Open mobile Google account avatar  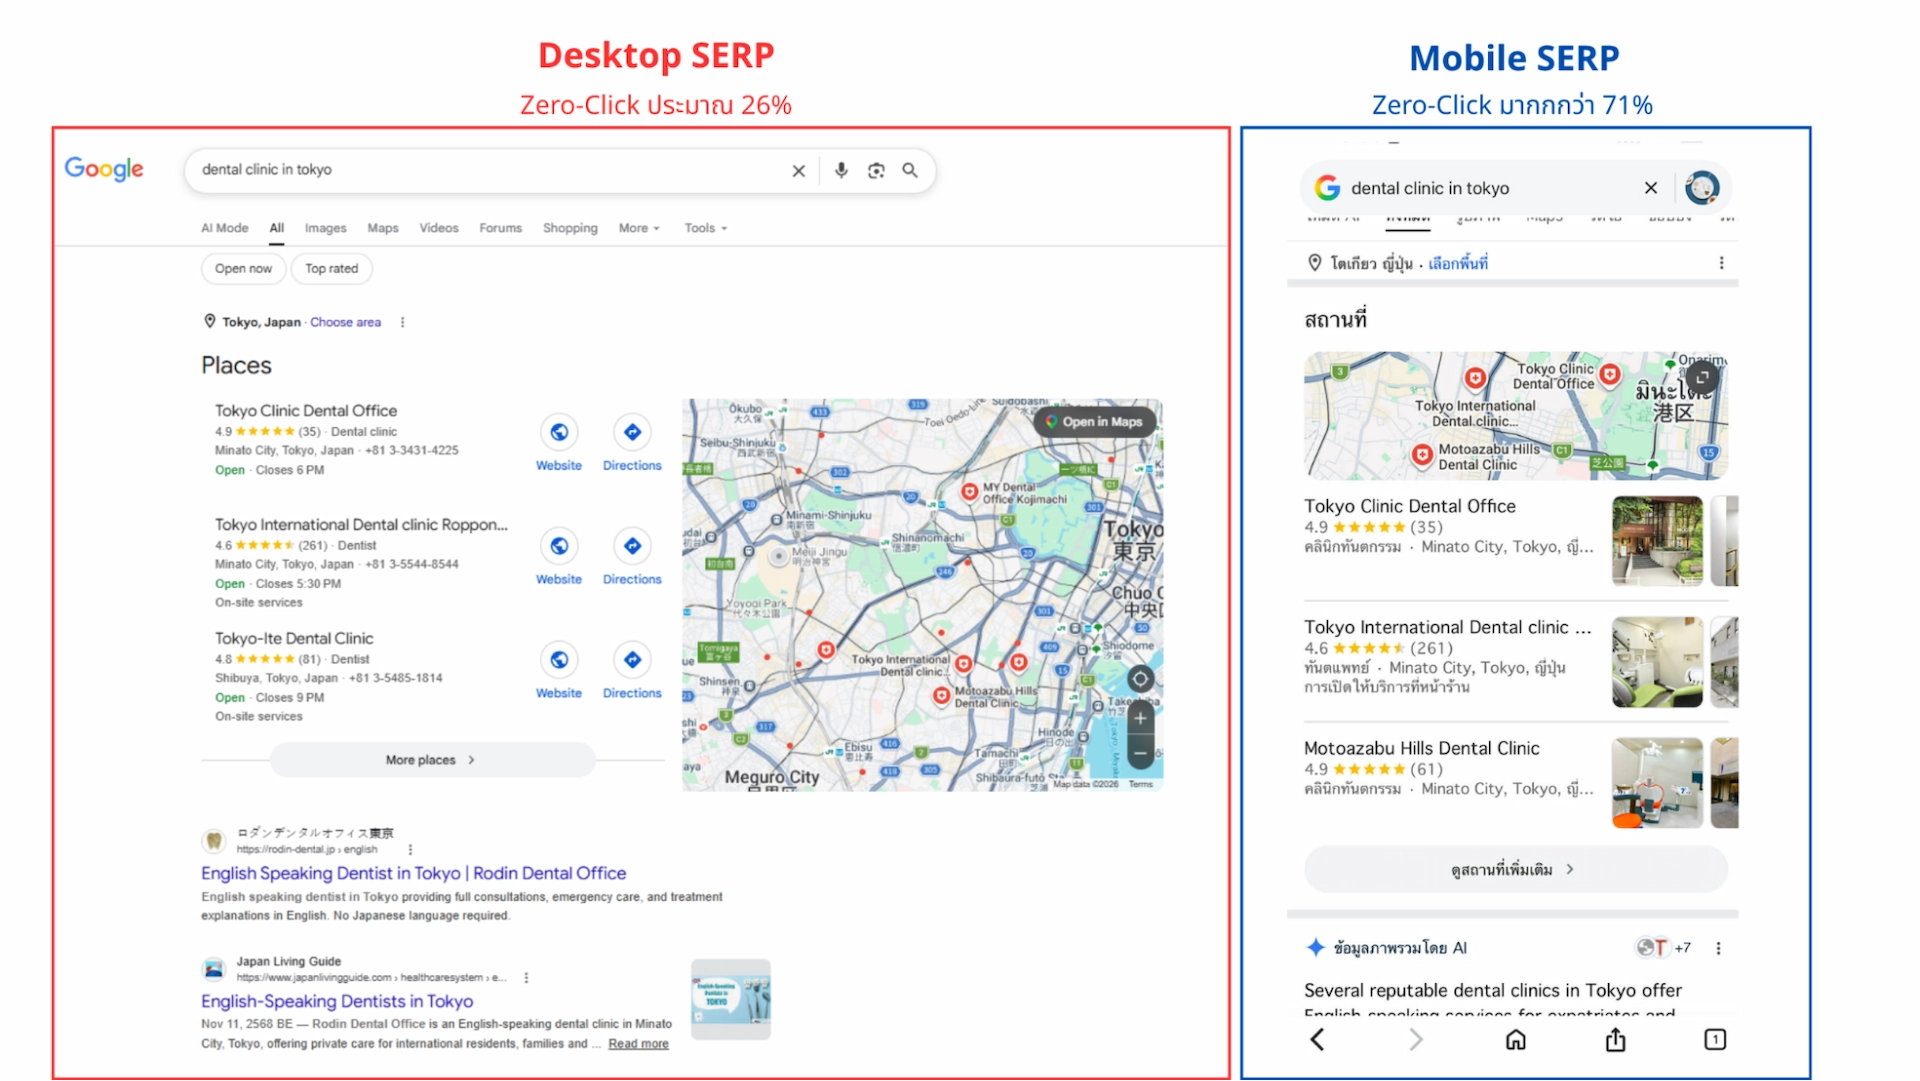pos(1702,188)
